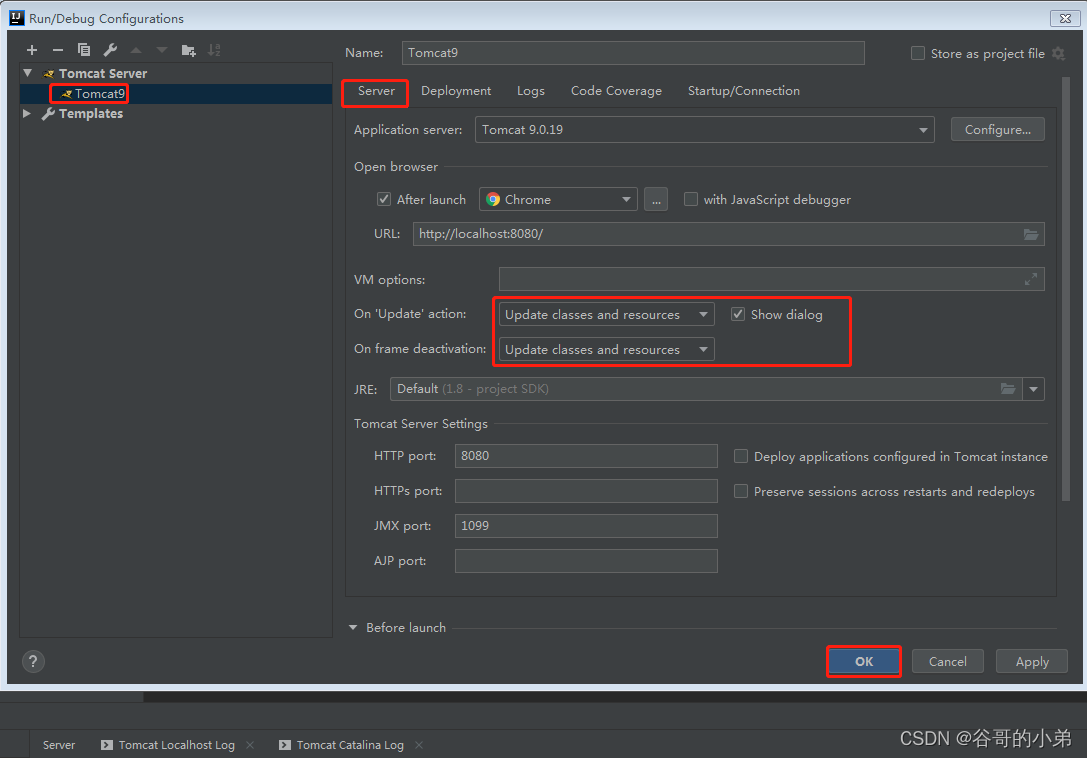Close the Tomcat Localhost Log tab

(250, 745)
